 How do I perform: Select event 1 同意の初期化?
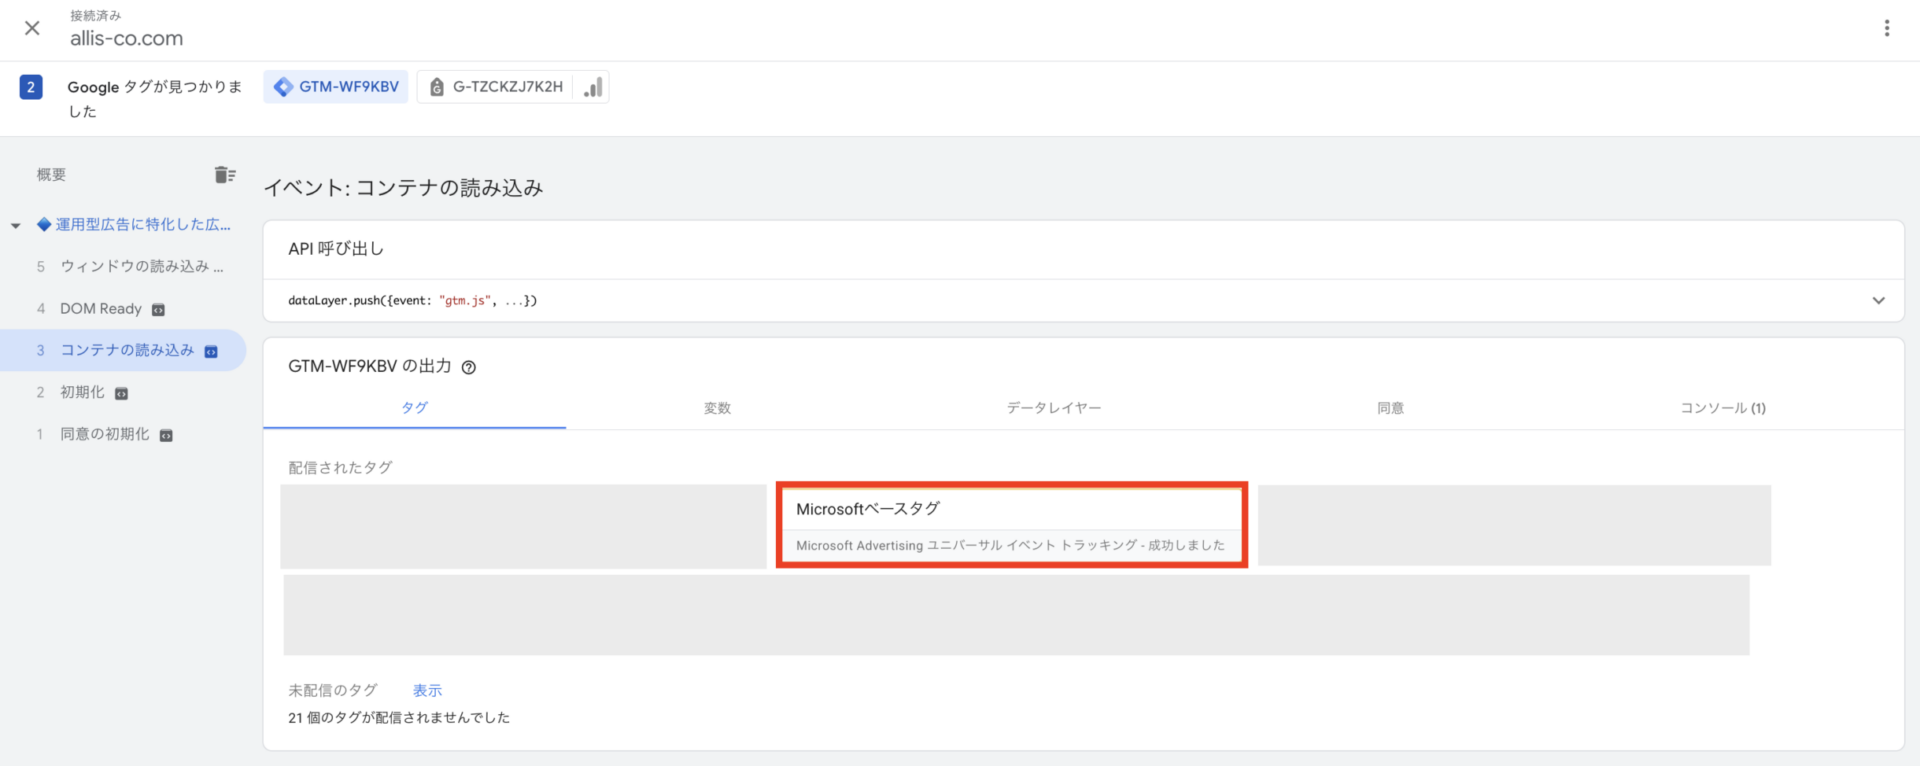point(104,435)
